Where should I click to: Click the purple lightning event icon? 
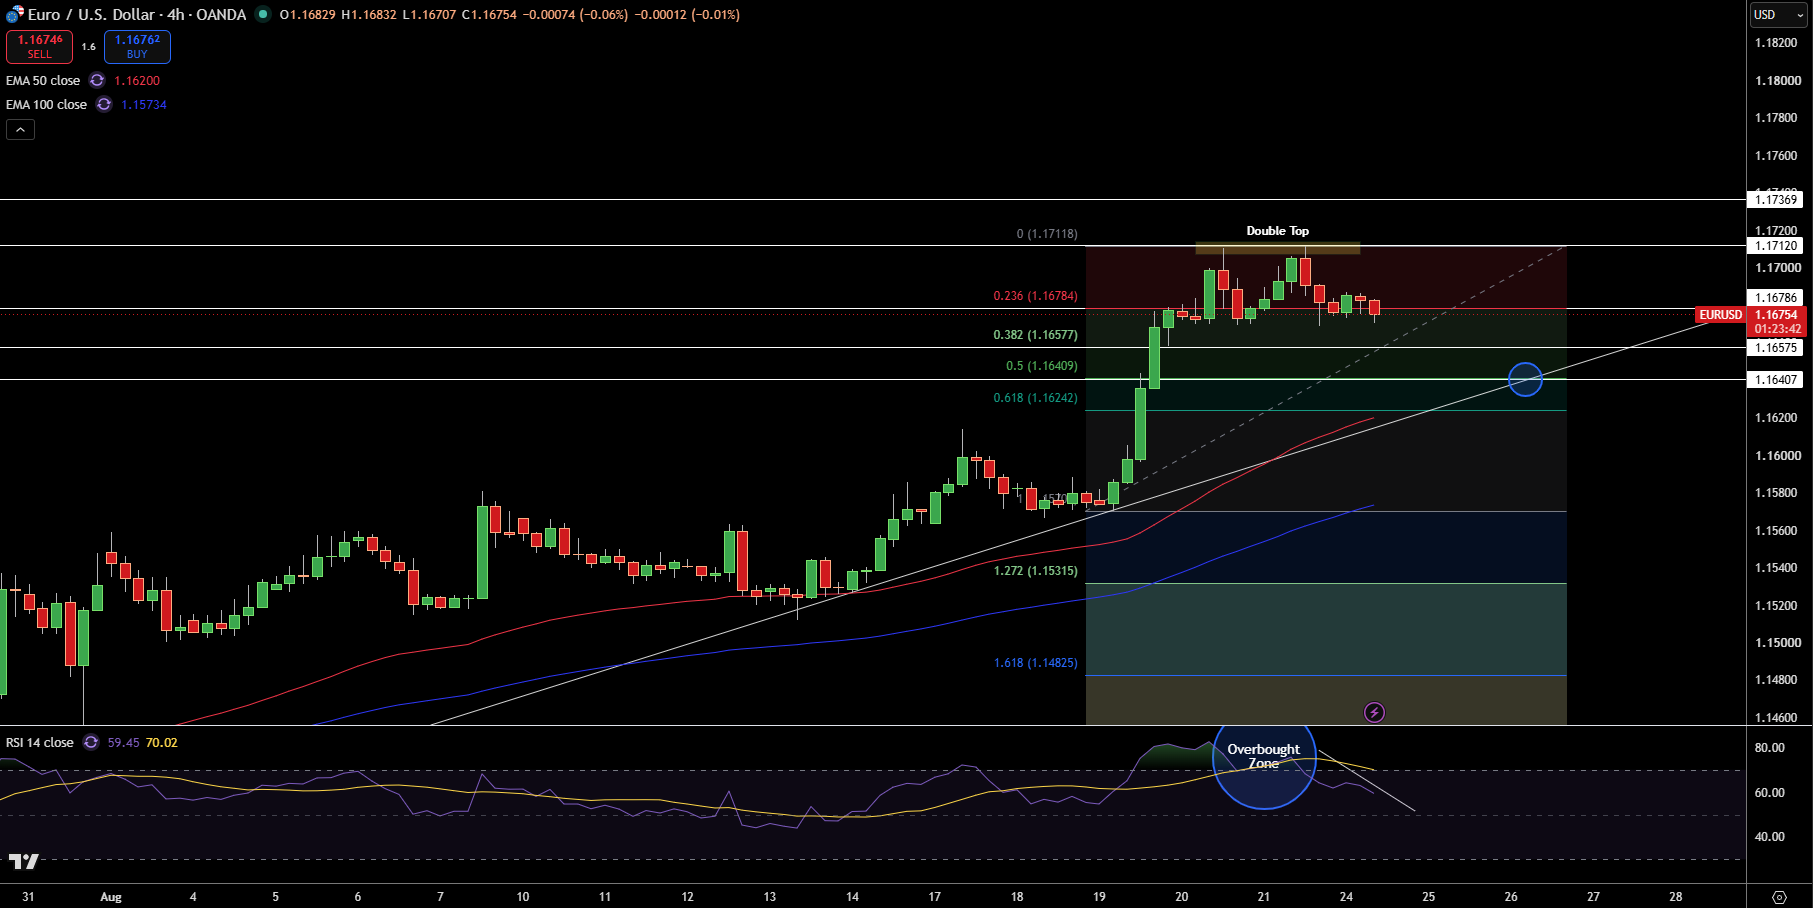click(x=1375, y=712)
